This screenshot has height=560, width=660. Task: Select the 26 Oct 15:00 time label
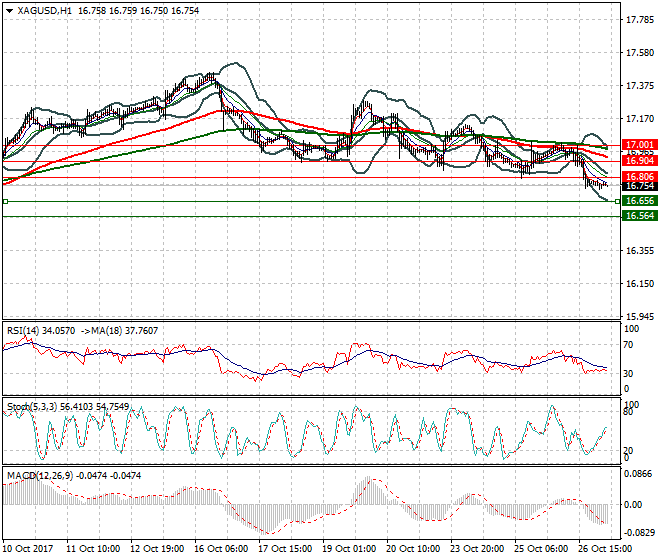(x=605, y=549)
